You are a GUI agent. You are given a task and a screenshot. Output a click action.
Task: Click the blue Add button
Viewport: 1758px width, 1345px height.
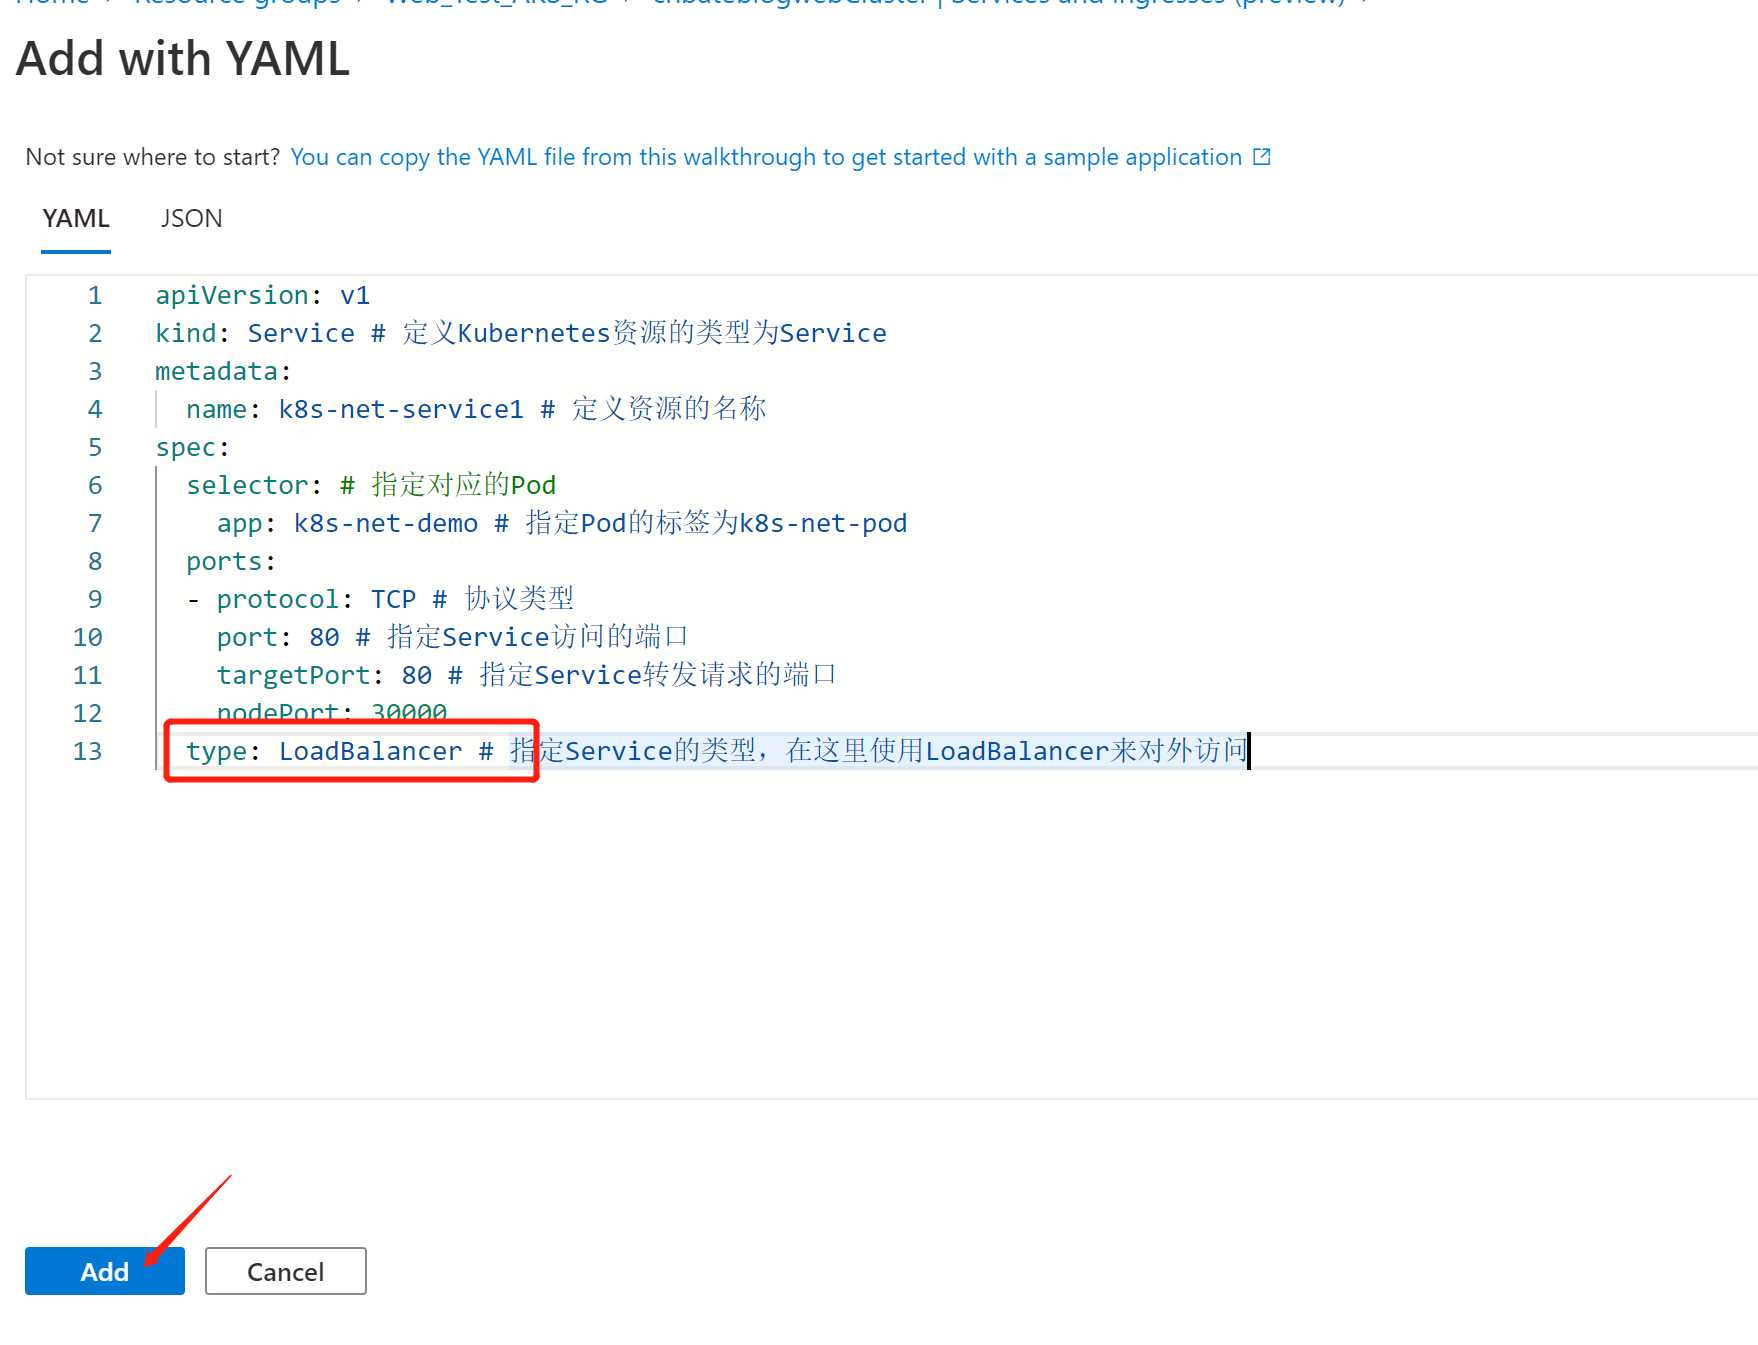105,1271
